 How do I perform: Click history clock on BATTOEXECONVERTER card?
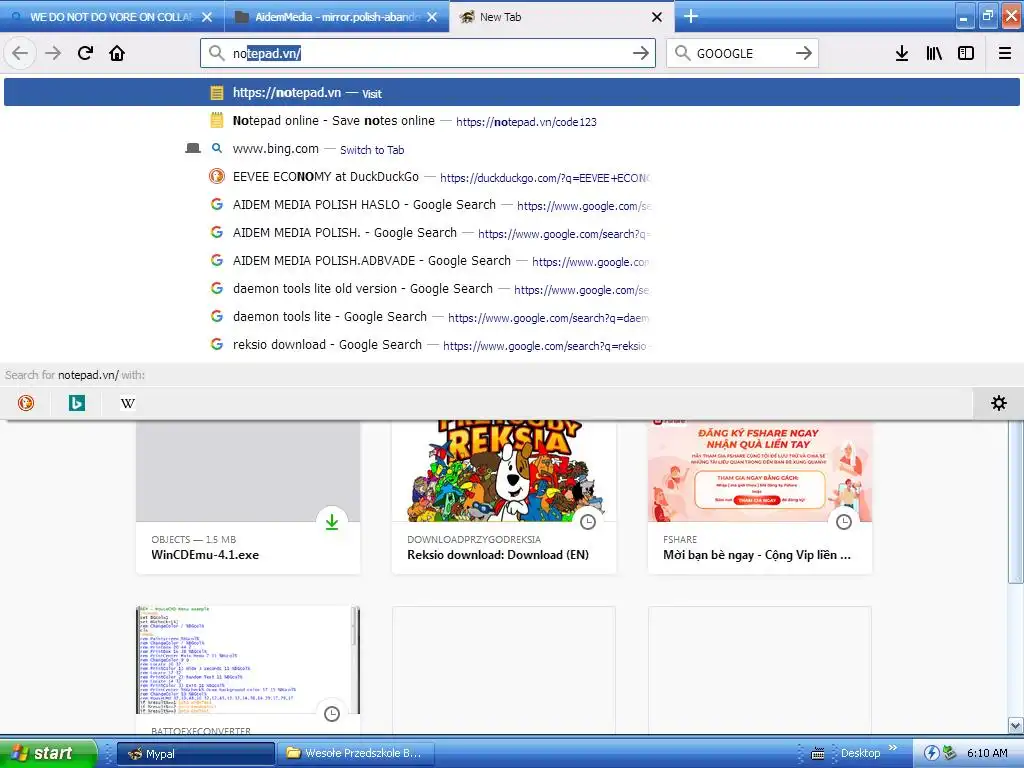332,714
